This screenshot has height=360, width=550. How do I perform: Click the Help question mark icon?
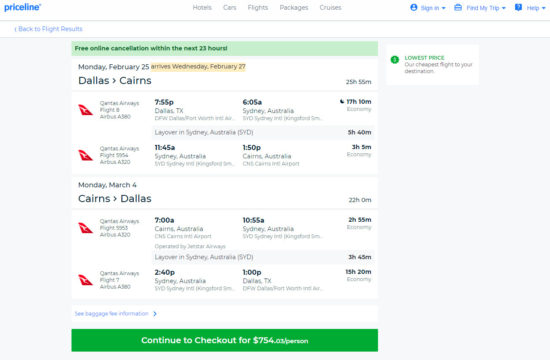[x=518, y=7]
